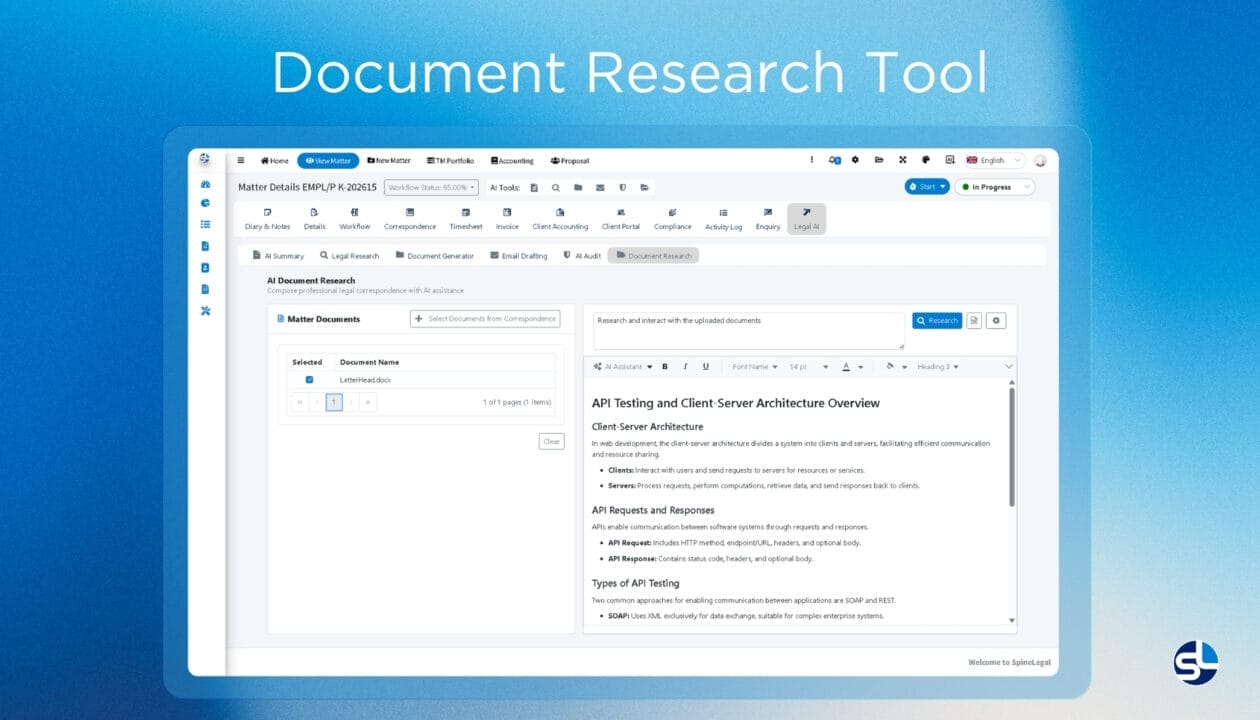The width and height of the screenshot is (1260, 720).
Task: Toggle underline formatting in the editor
Action: (705, 366)
